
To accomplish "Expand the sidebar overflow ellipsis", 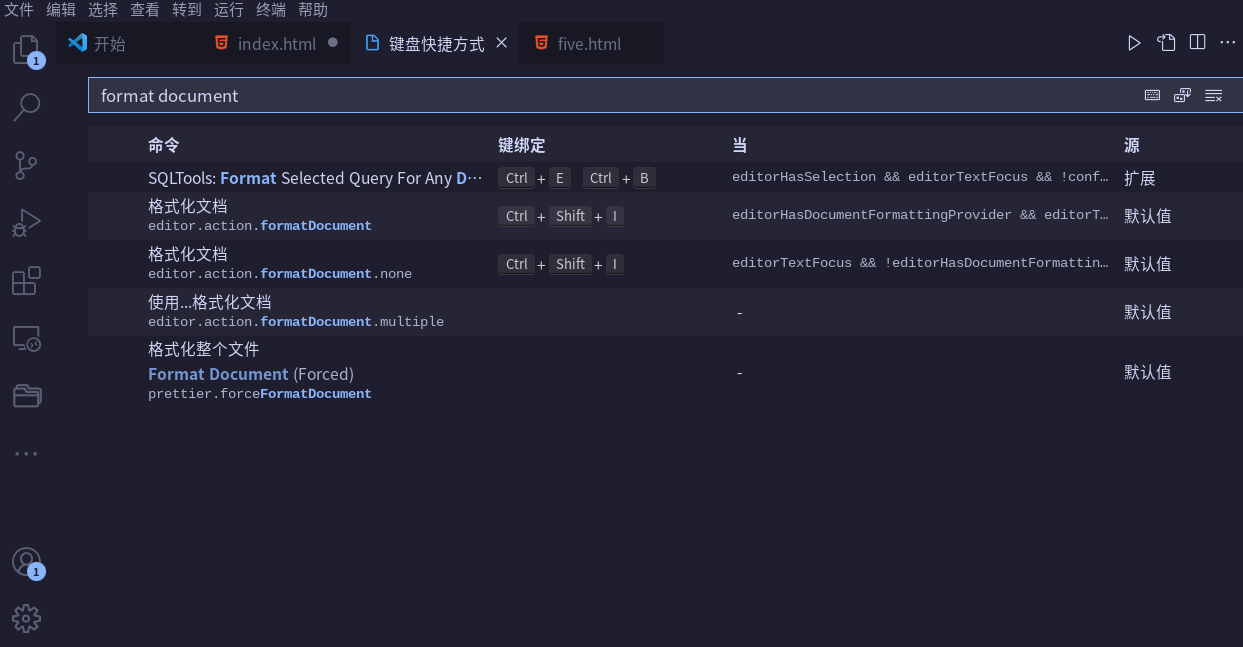I will click(x=26, y=452).
